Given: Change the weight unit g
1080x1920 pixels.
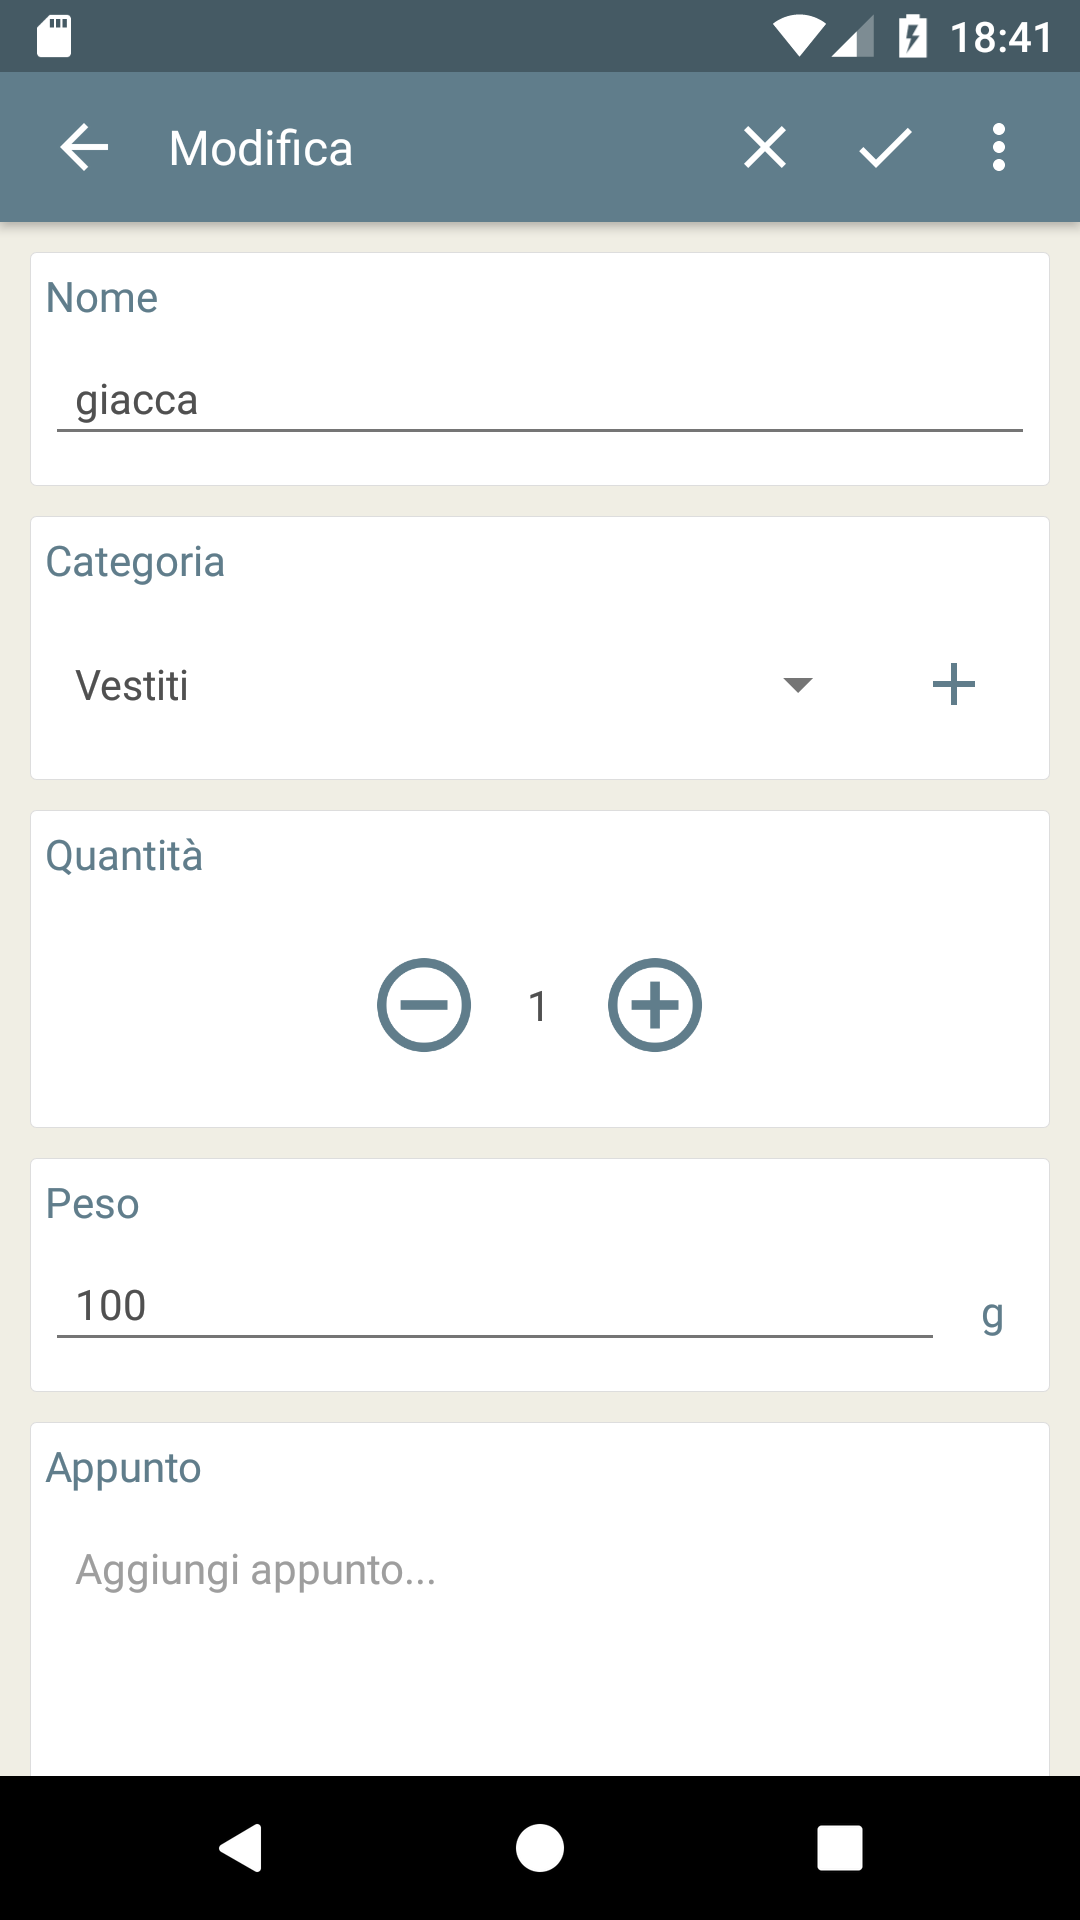Looking at the screenshot, I should pos(992,1314).
